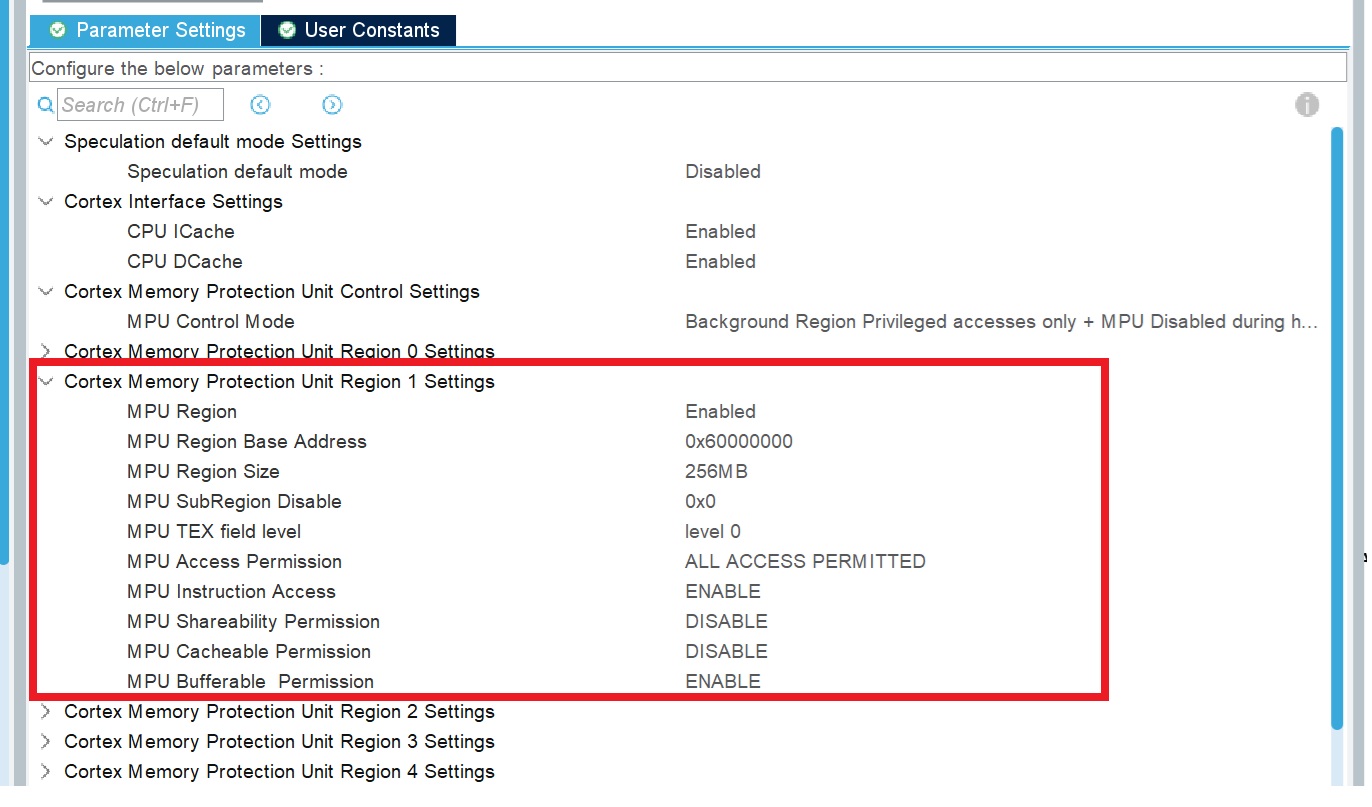Change Bufferable Permission ENABLE value

[723, 681]
